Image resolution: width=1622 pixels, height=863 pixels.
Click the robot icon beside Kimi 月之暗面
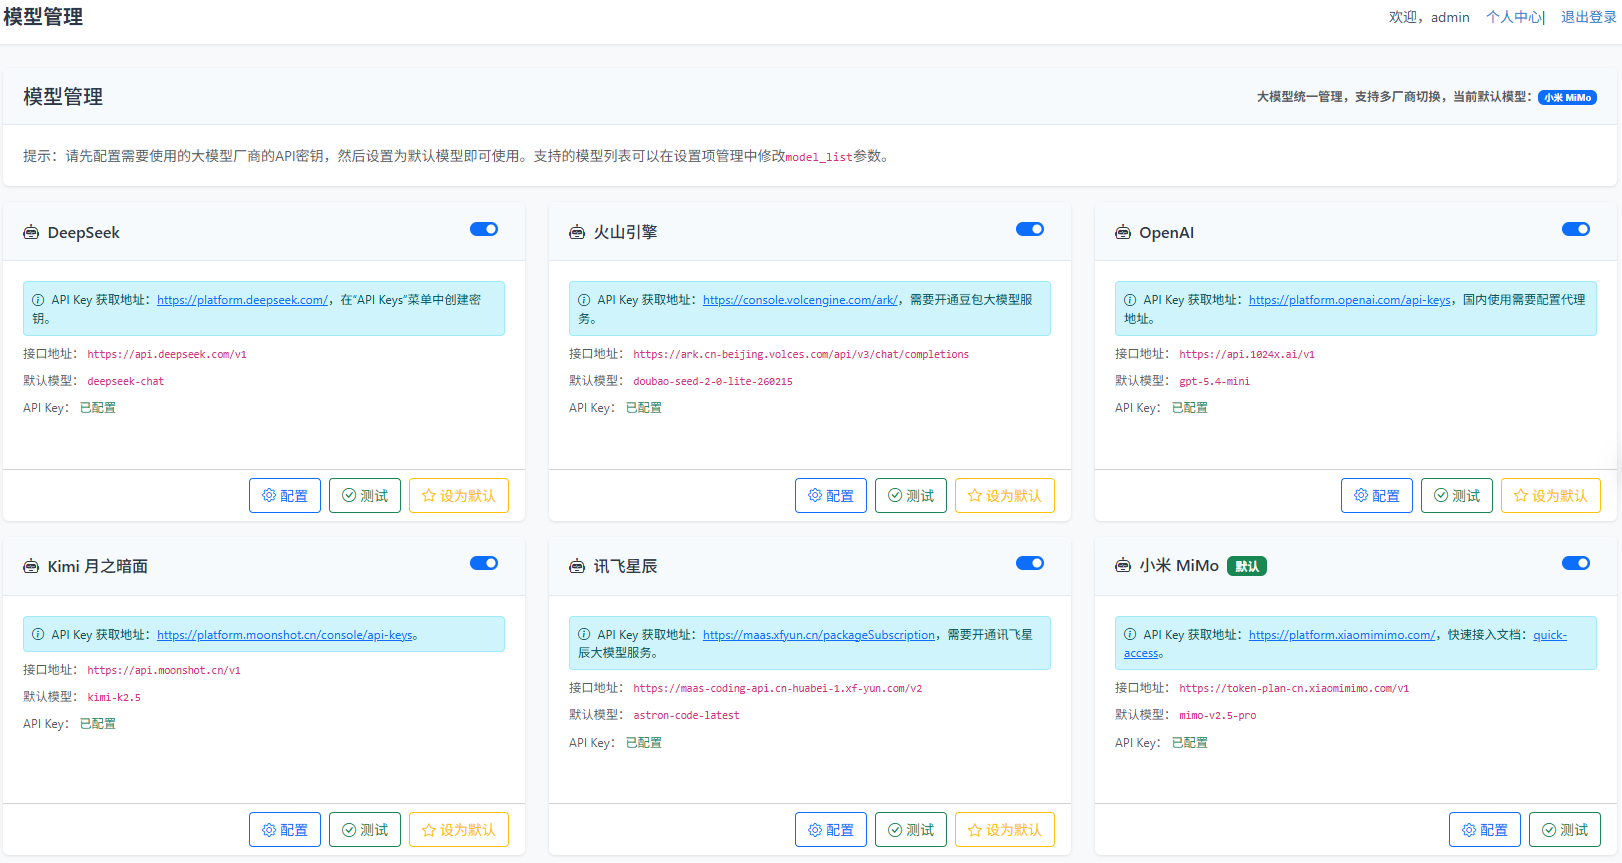(31, 567)
